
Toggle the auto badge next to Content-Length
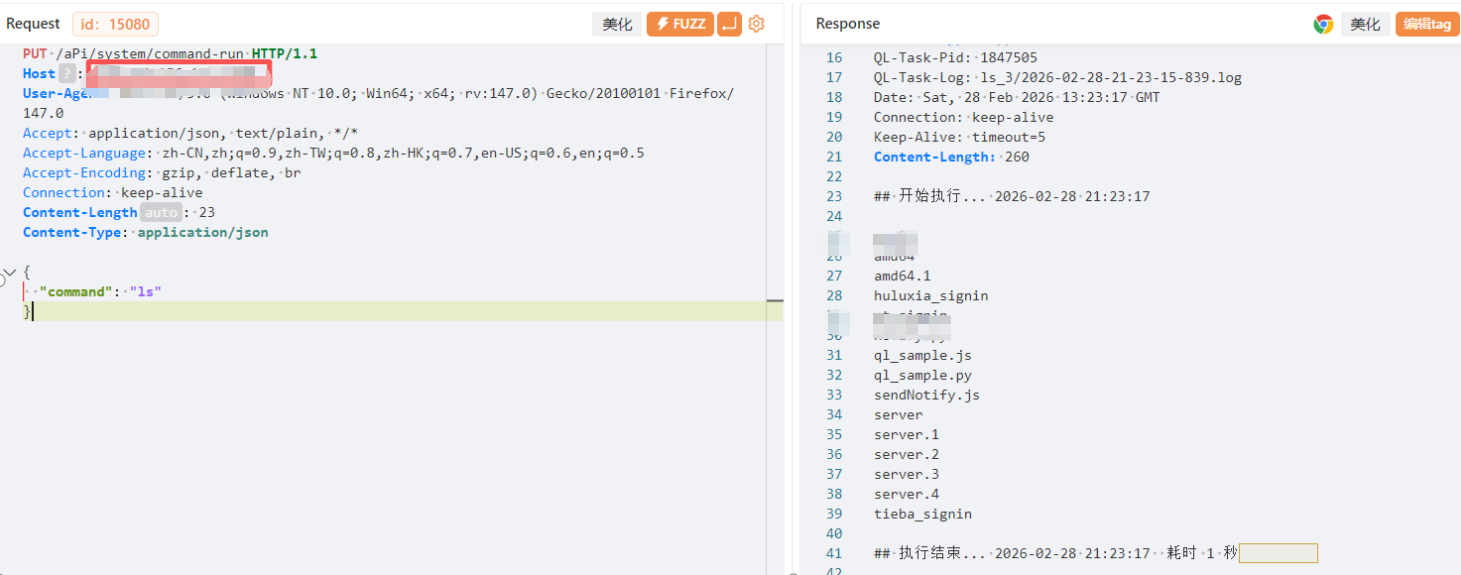click(x=160, y=212)
